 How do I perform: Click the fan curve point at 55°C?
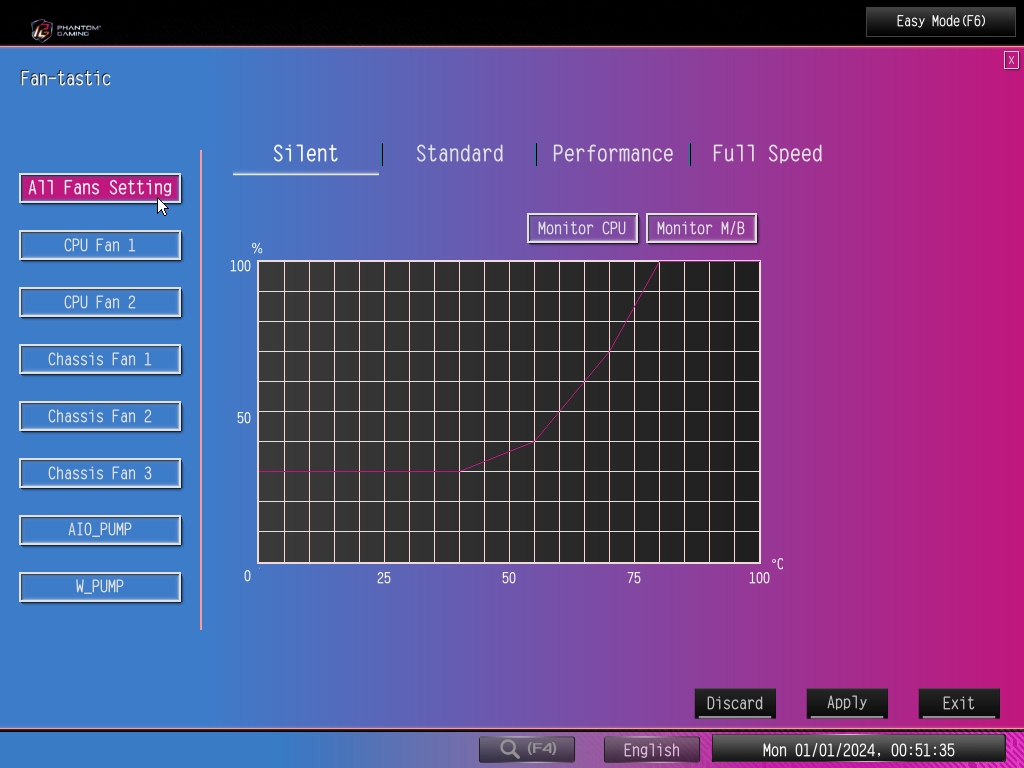click(534, 441)
